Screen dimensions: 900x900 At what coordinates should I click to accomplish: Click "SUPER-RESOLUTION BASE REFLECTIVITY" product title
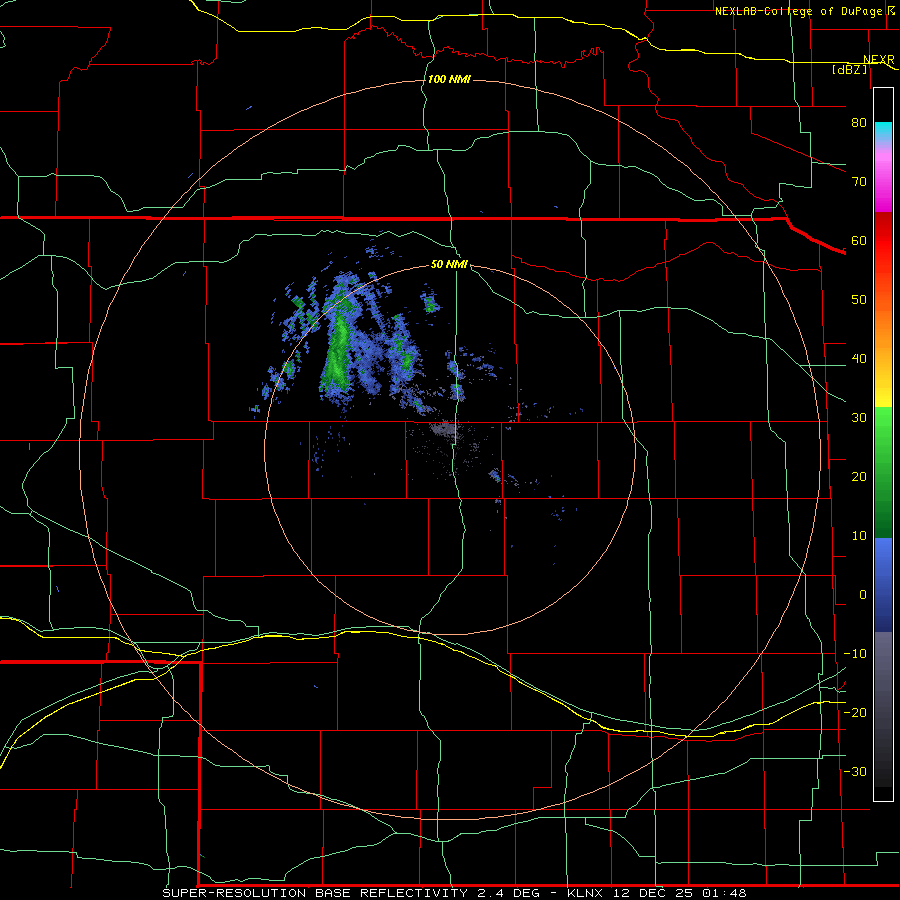pos(315,893)
